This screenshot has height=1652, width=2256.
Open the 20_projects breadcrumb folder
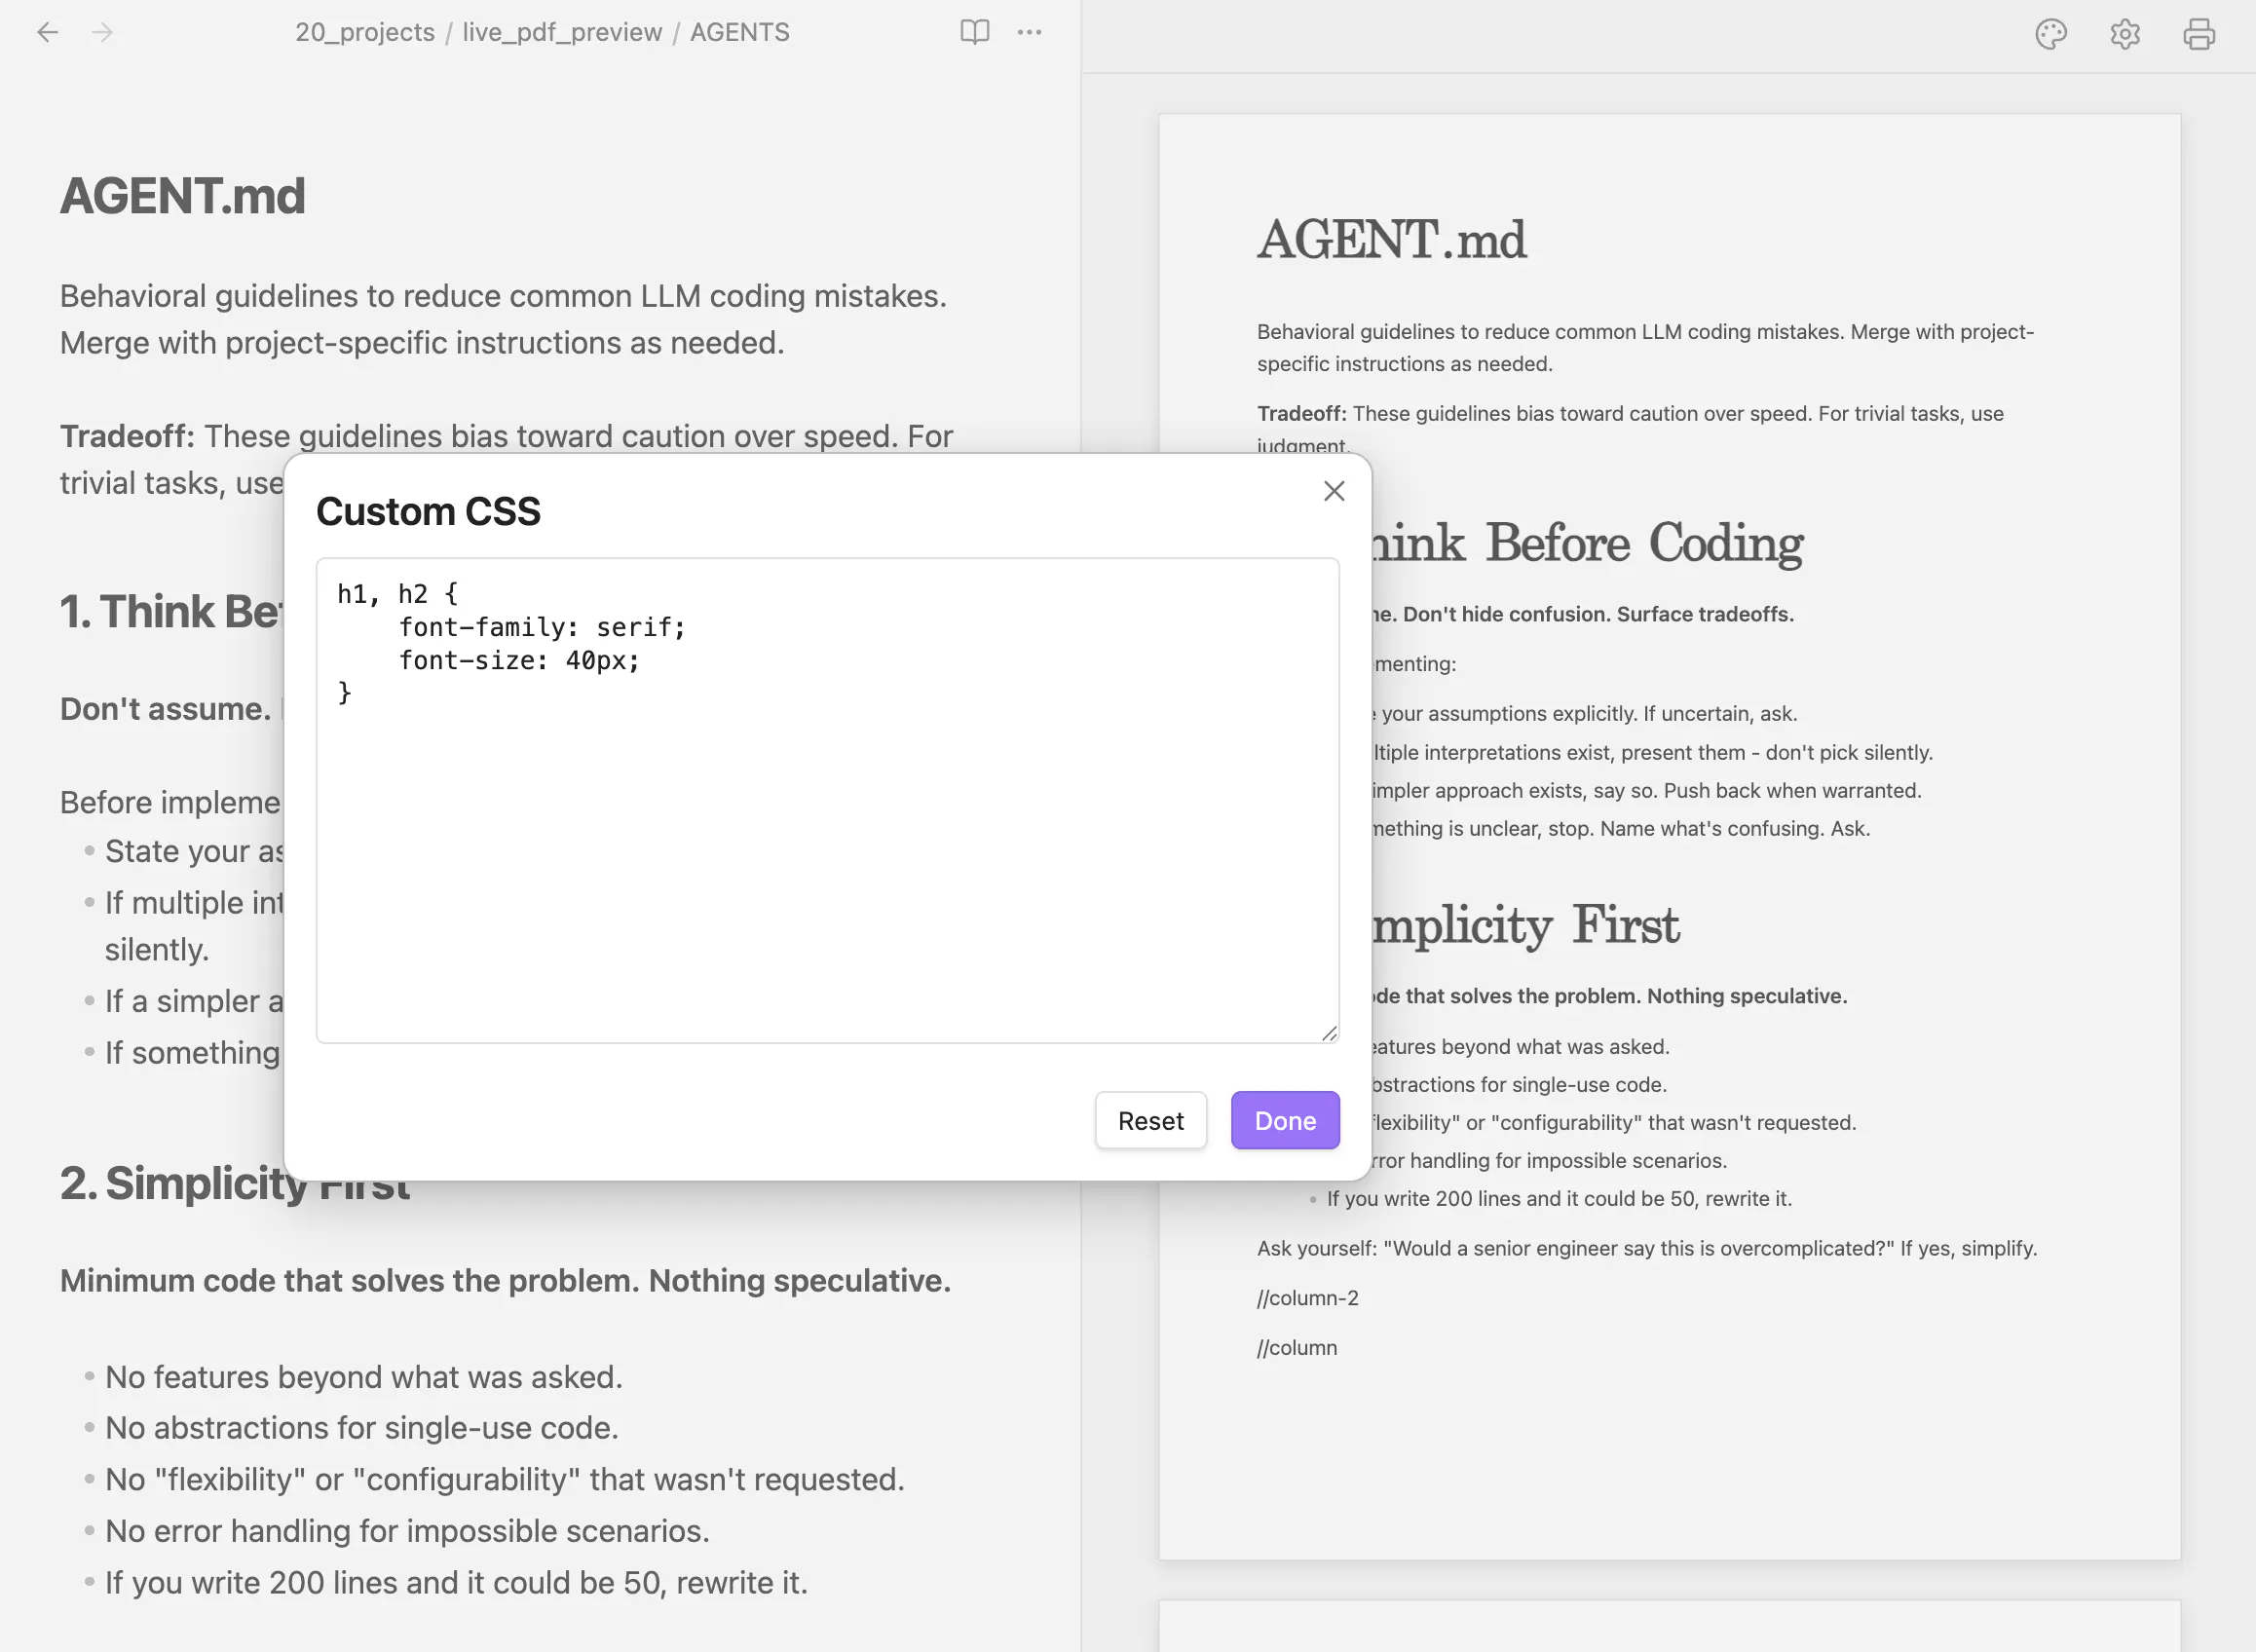pyautogui.click(x=365, y=32)
